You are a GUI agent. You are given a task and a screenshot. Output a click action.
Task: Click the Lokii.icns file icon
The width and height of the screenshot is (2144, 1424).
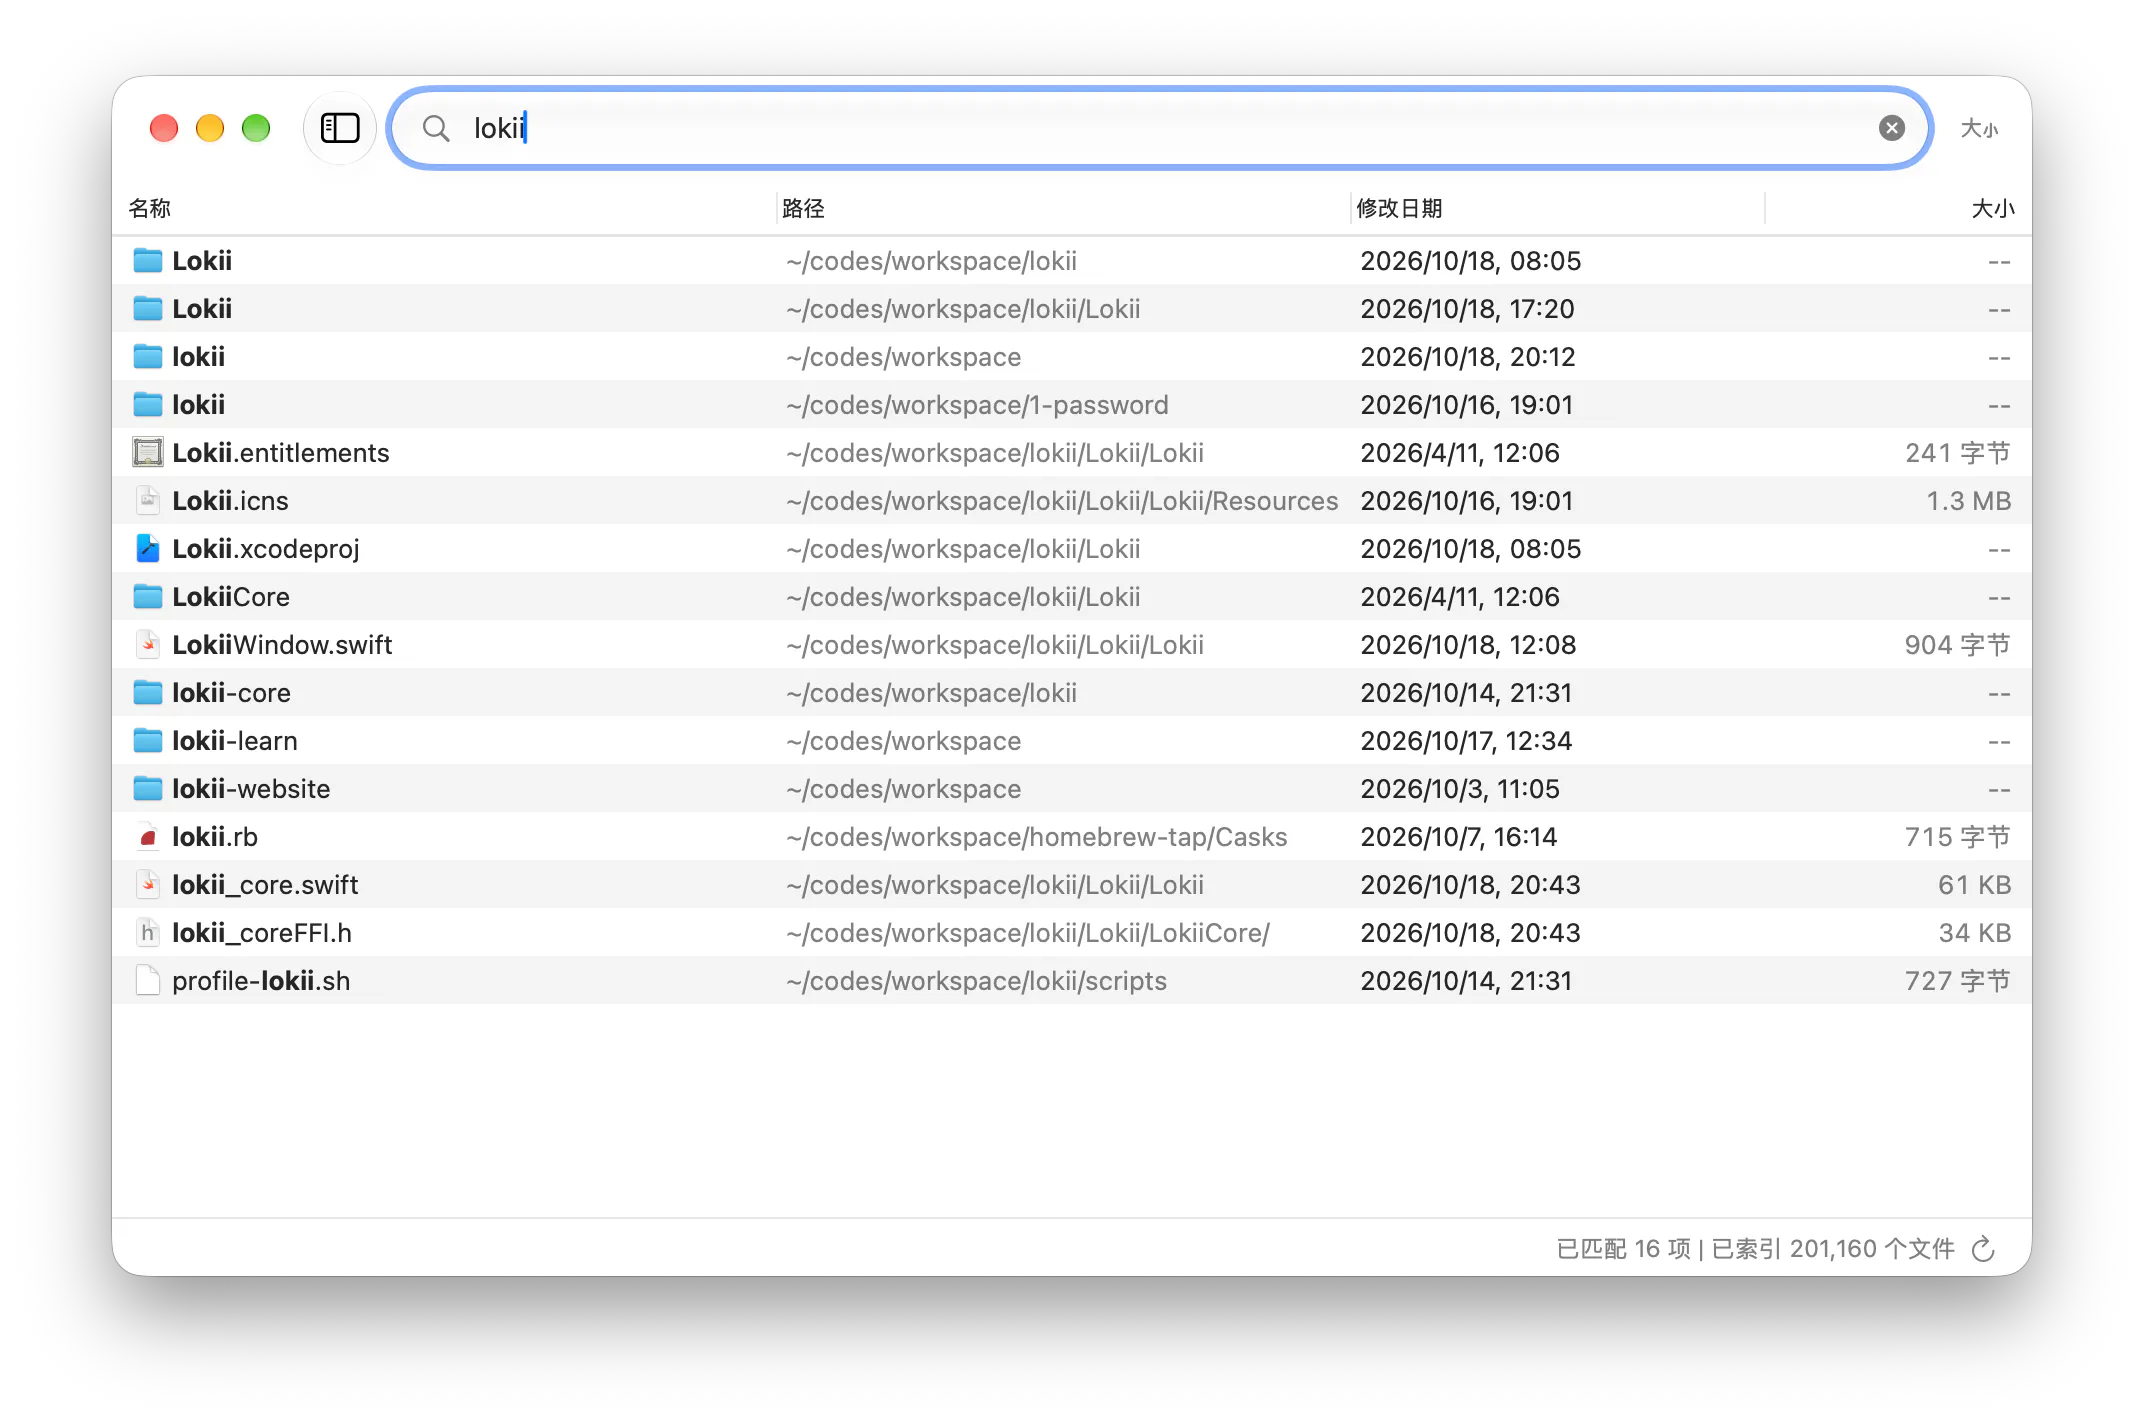coord(148,501)
